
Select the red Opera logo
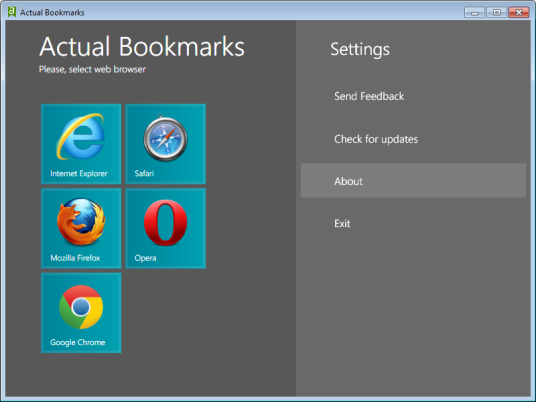click(x=165, y=223)
